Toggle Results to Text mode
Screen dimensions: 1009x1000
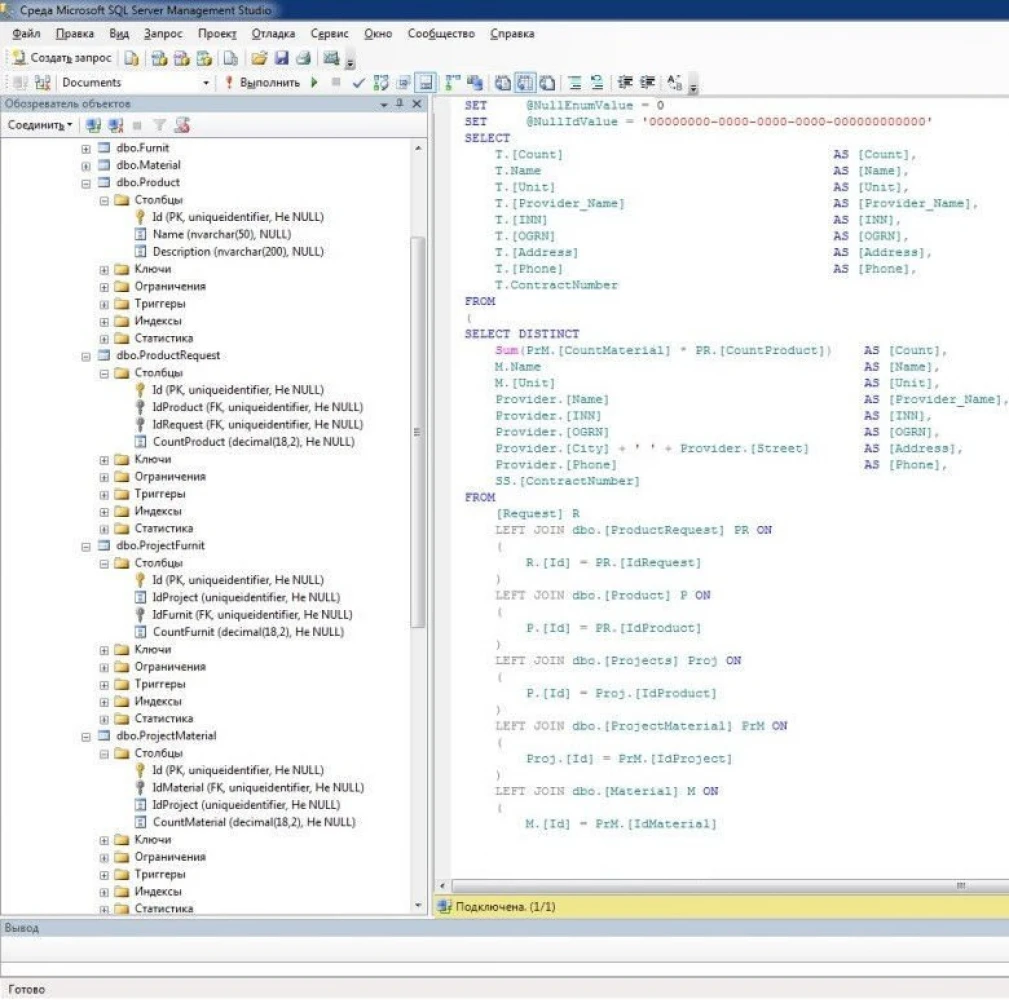pyautogui.click(x=503, y=82)
